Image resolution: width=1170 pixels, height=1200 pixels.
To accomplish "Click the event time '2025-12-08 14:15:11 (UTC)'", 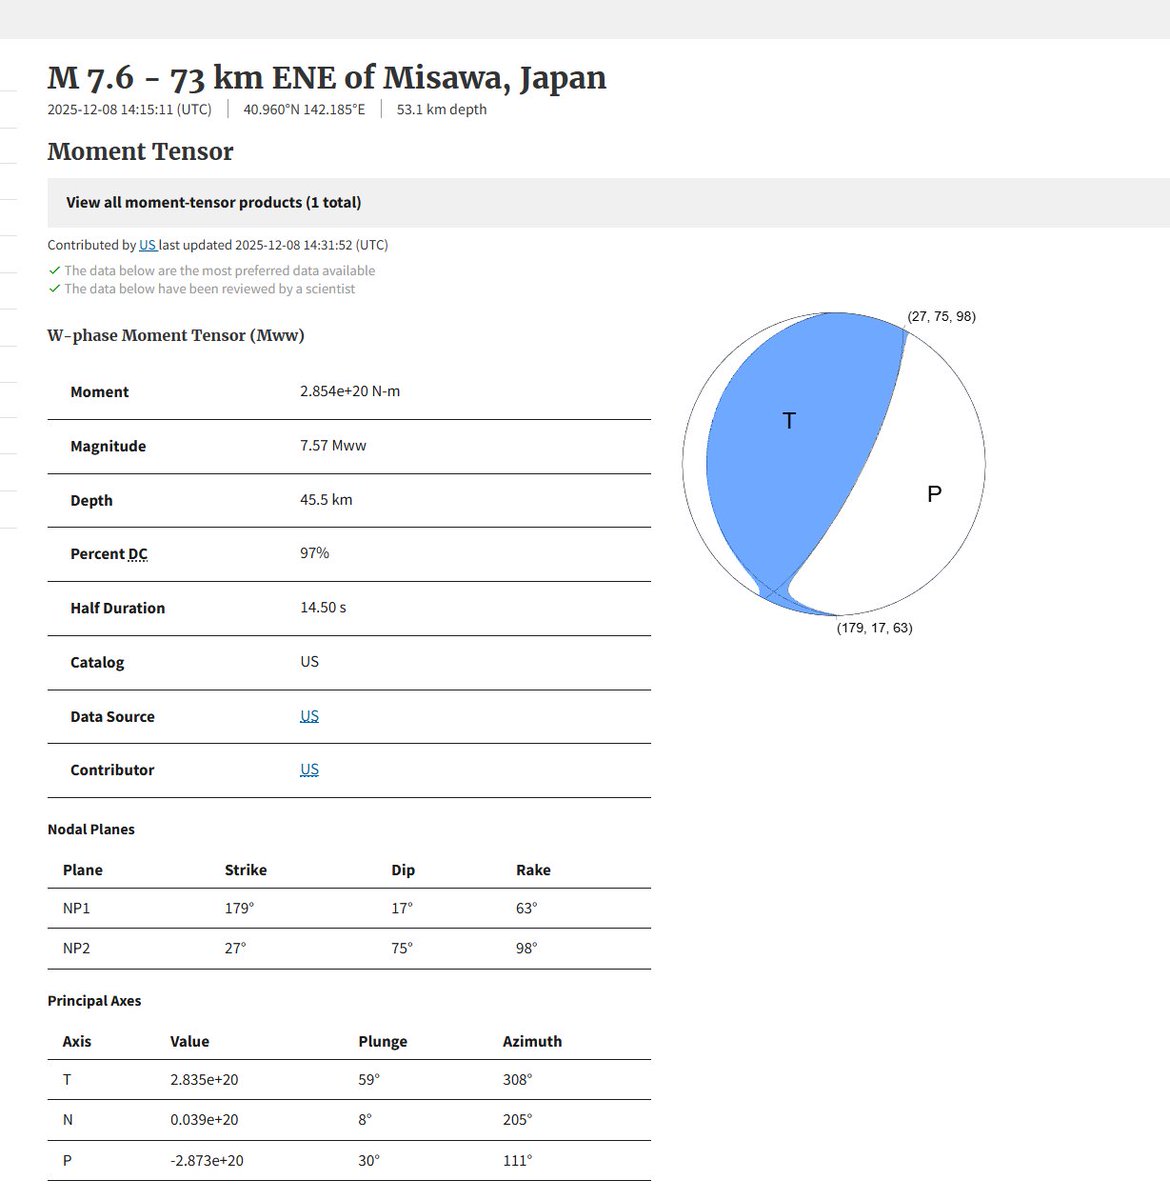I will click(129, 109).
